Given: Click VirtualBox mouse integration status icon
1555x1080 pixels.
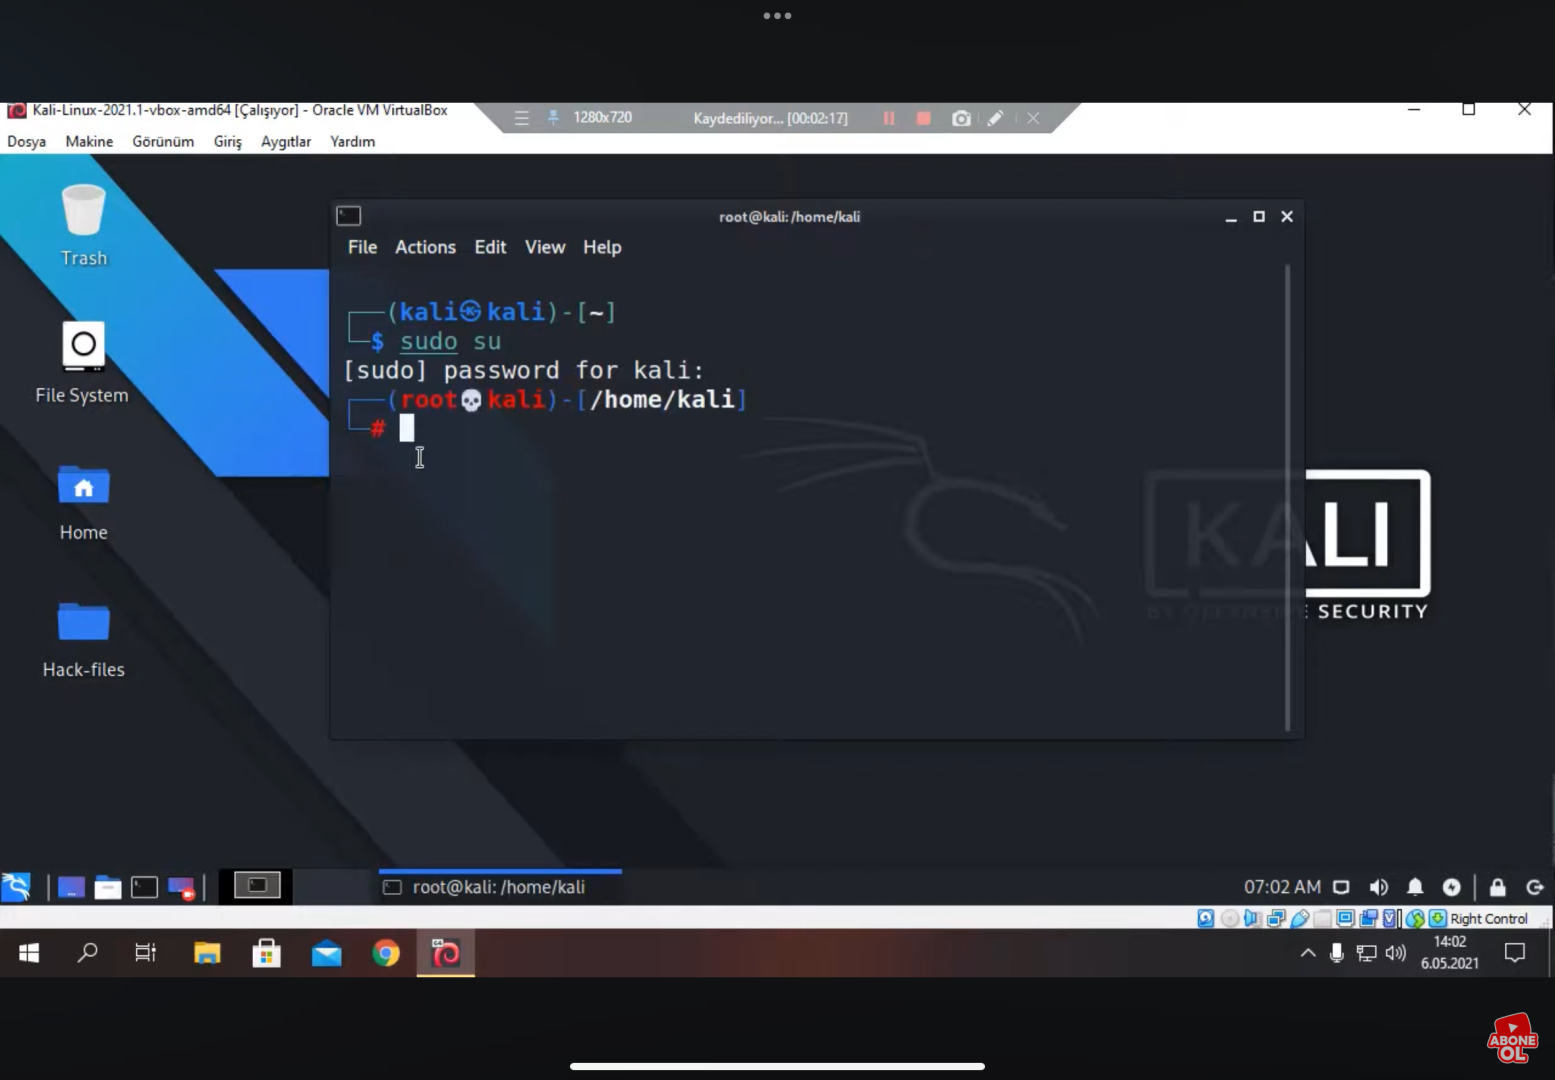Looking at the screenshot, I should pos(1415,918).
